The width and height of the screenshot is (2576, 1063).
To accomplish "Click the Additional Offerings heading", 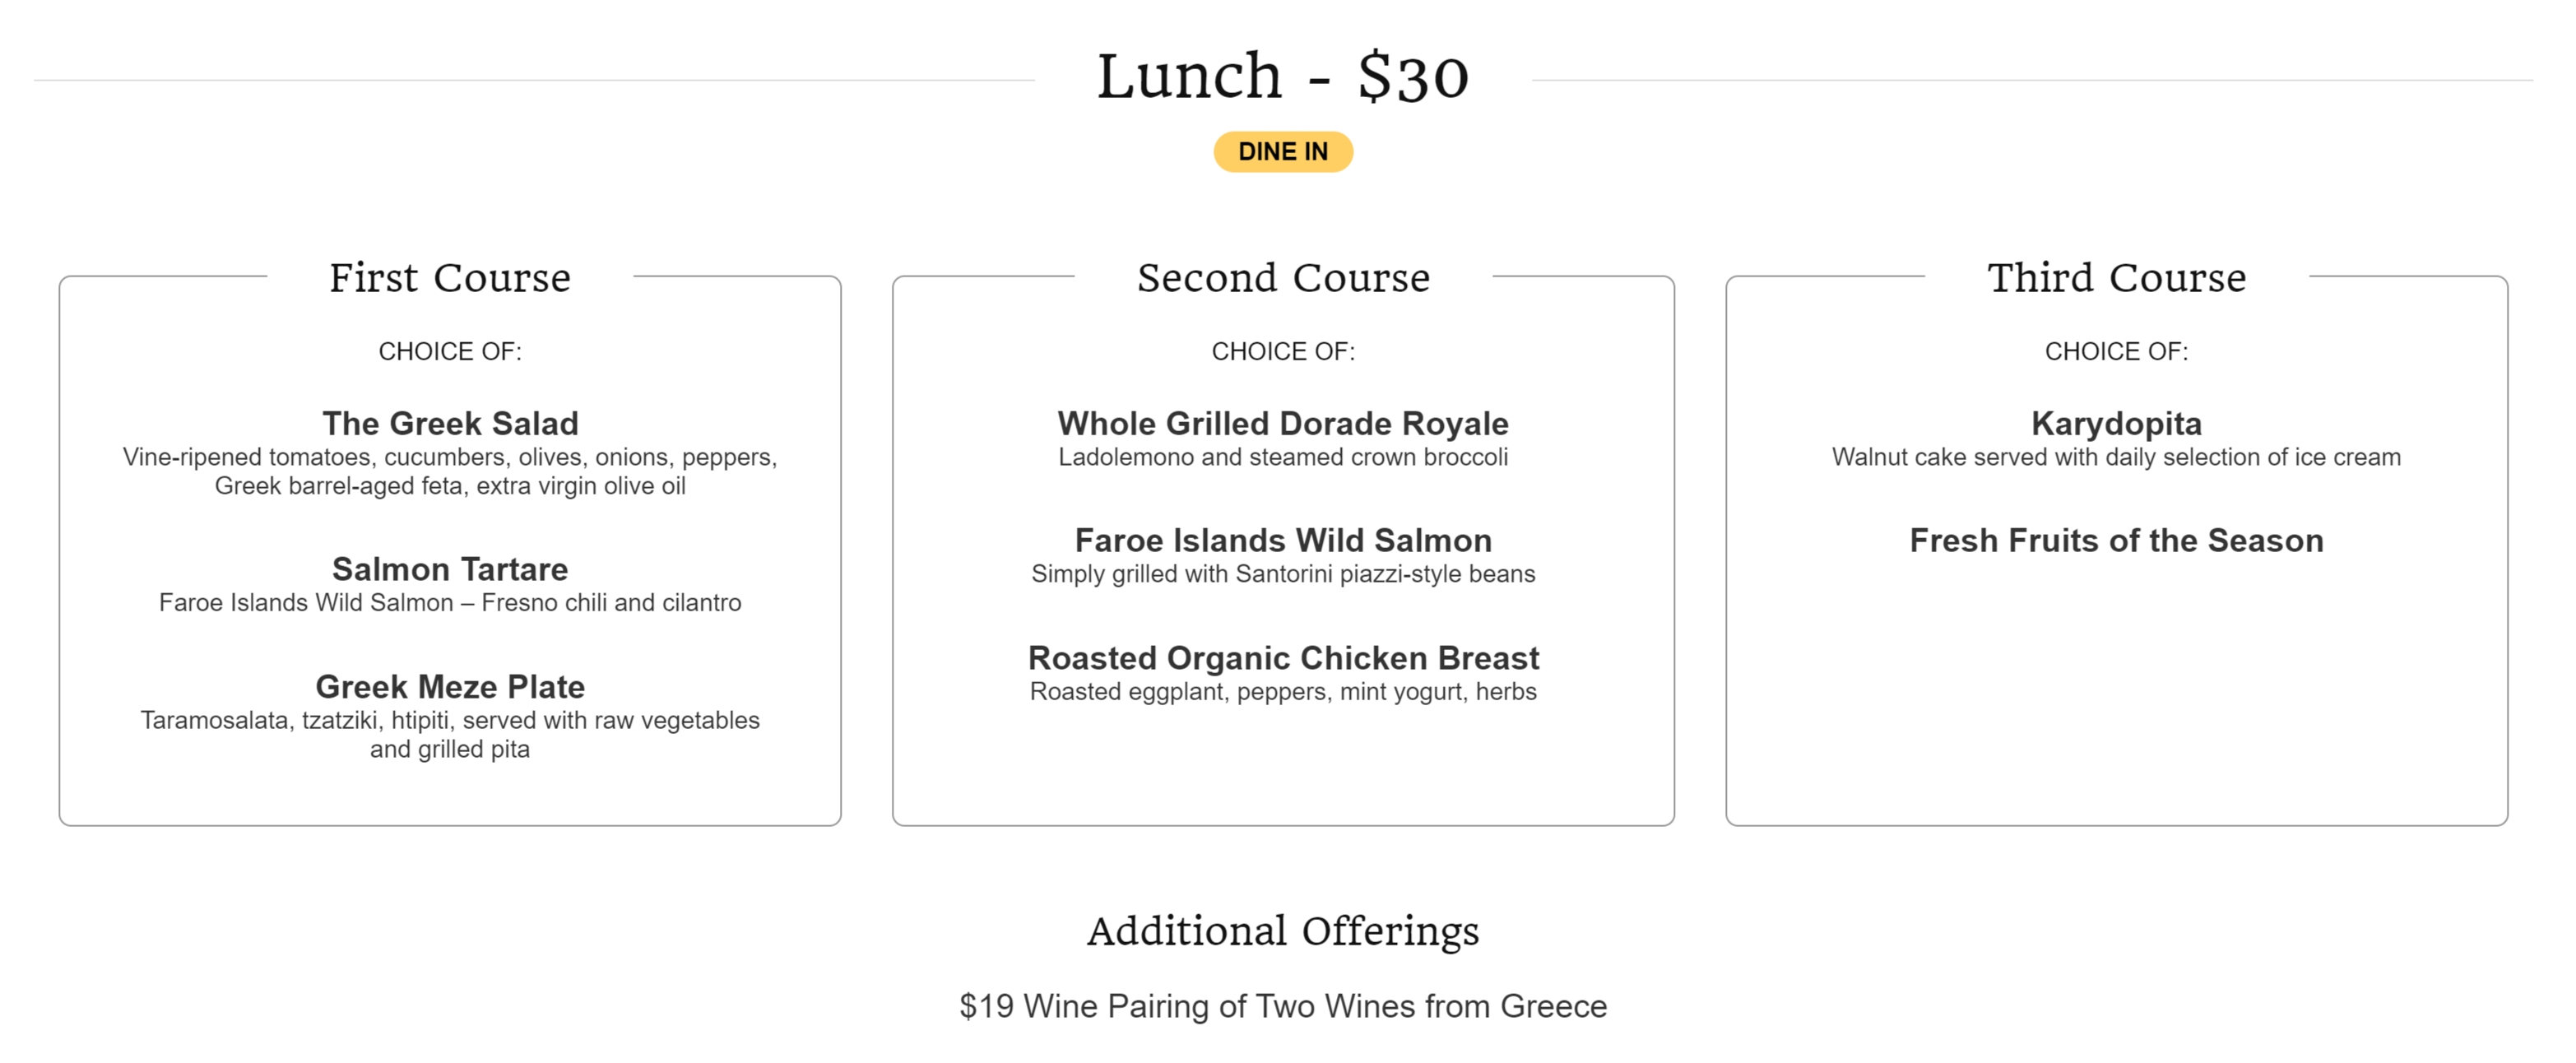I will click(x=1283, y=931).
